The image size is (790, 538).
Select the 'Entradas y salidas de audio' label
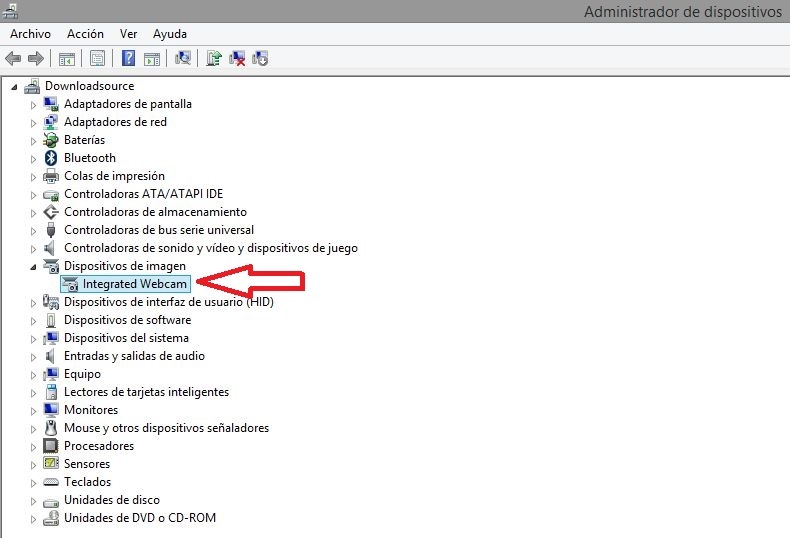click(135, 356)
